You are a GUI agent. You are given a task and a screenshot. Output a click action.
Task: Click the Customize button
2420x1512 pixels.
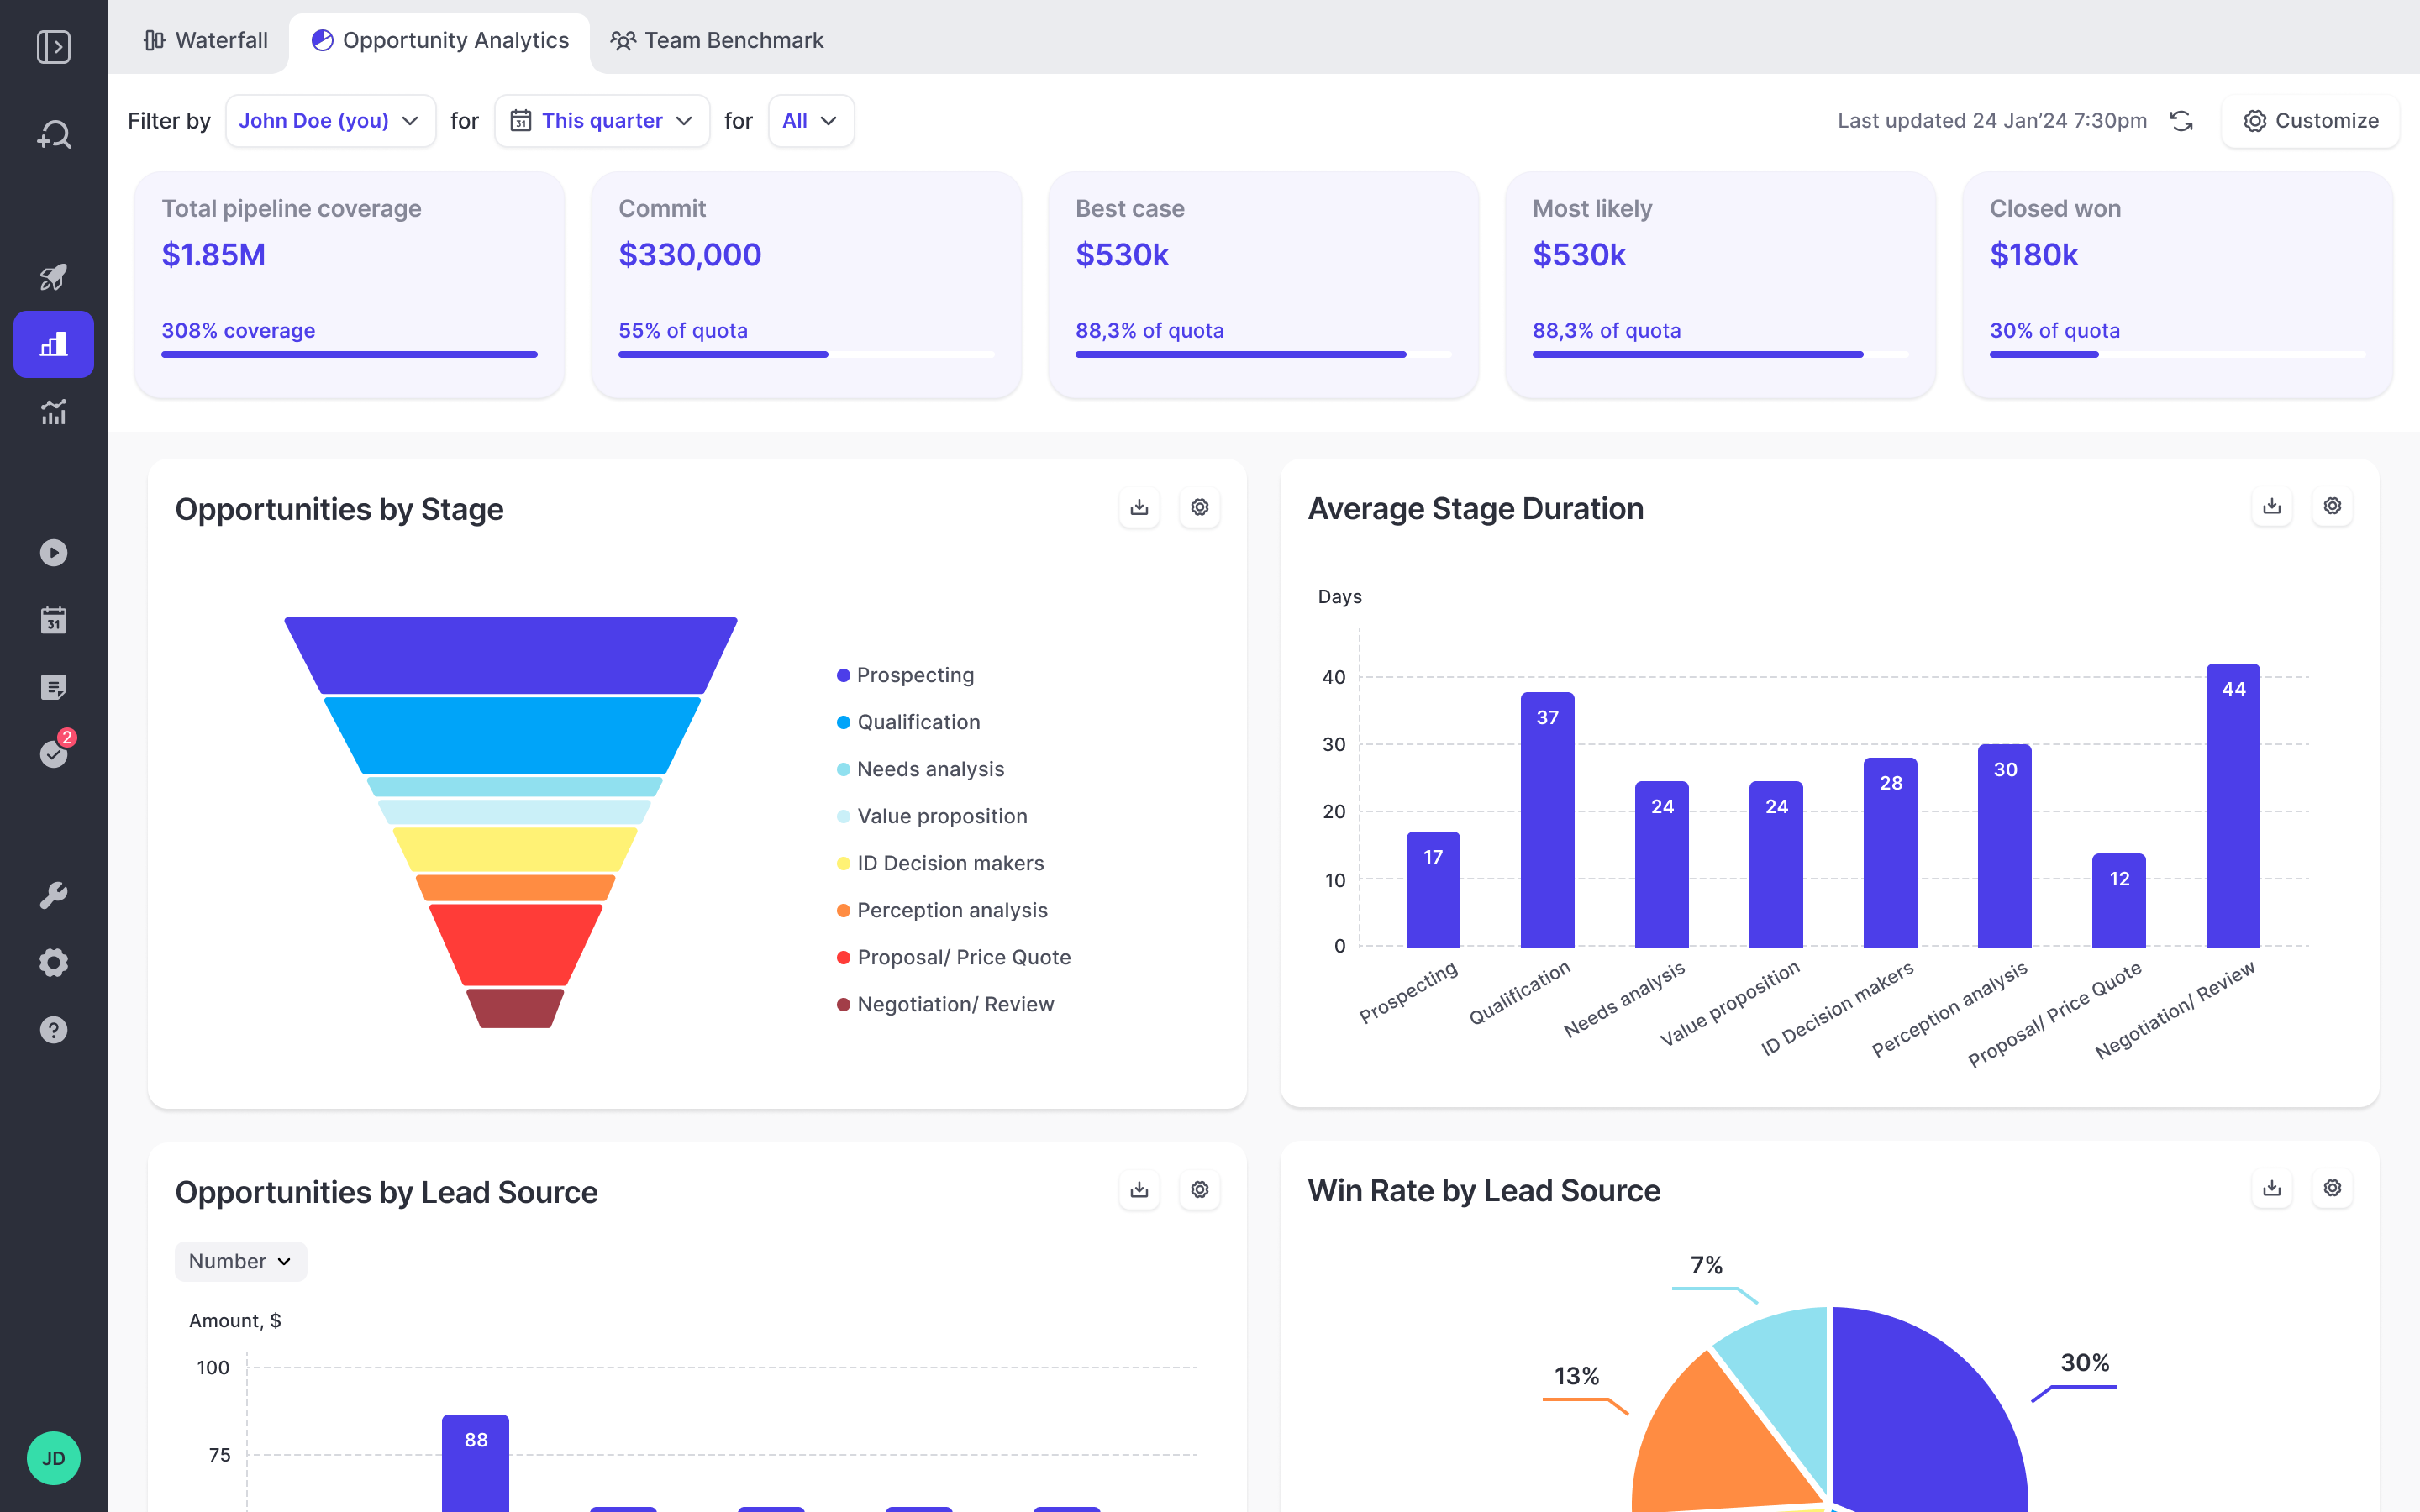(2310, 121)
